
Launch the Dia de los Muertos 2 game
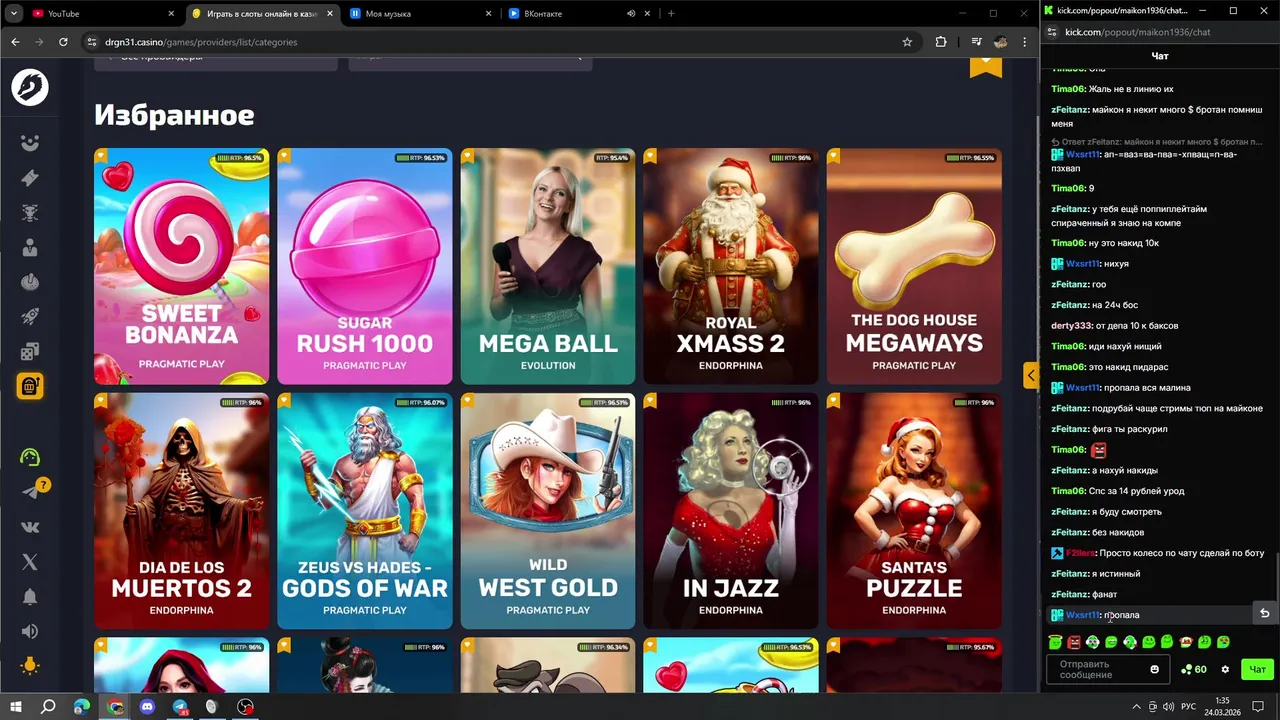pyautogui.click(x=181, y=511)
